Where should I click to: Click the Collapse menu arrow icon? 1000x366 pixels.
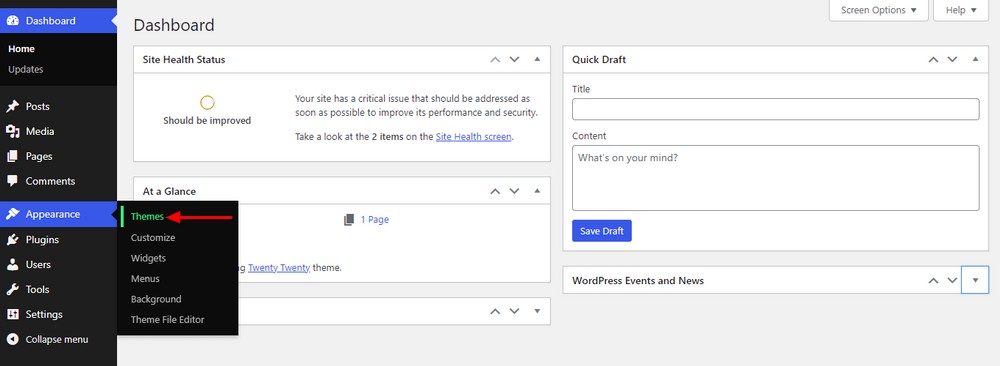pos(12,339)
